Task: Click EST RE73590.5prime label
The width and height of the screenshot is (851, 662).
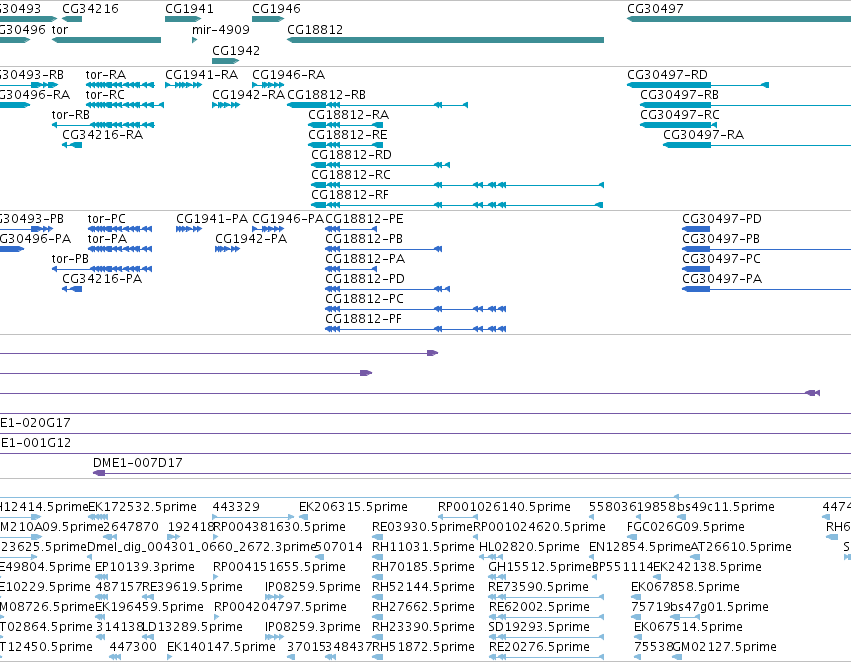Action: (x=538, y=587)
